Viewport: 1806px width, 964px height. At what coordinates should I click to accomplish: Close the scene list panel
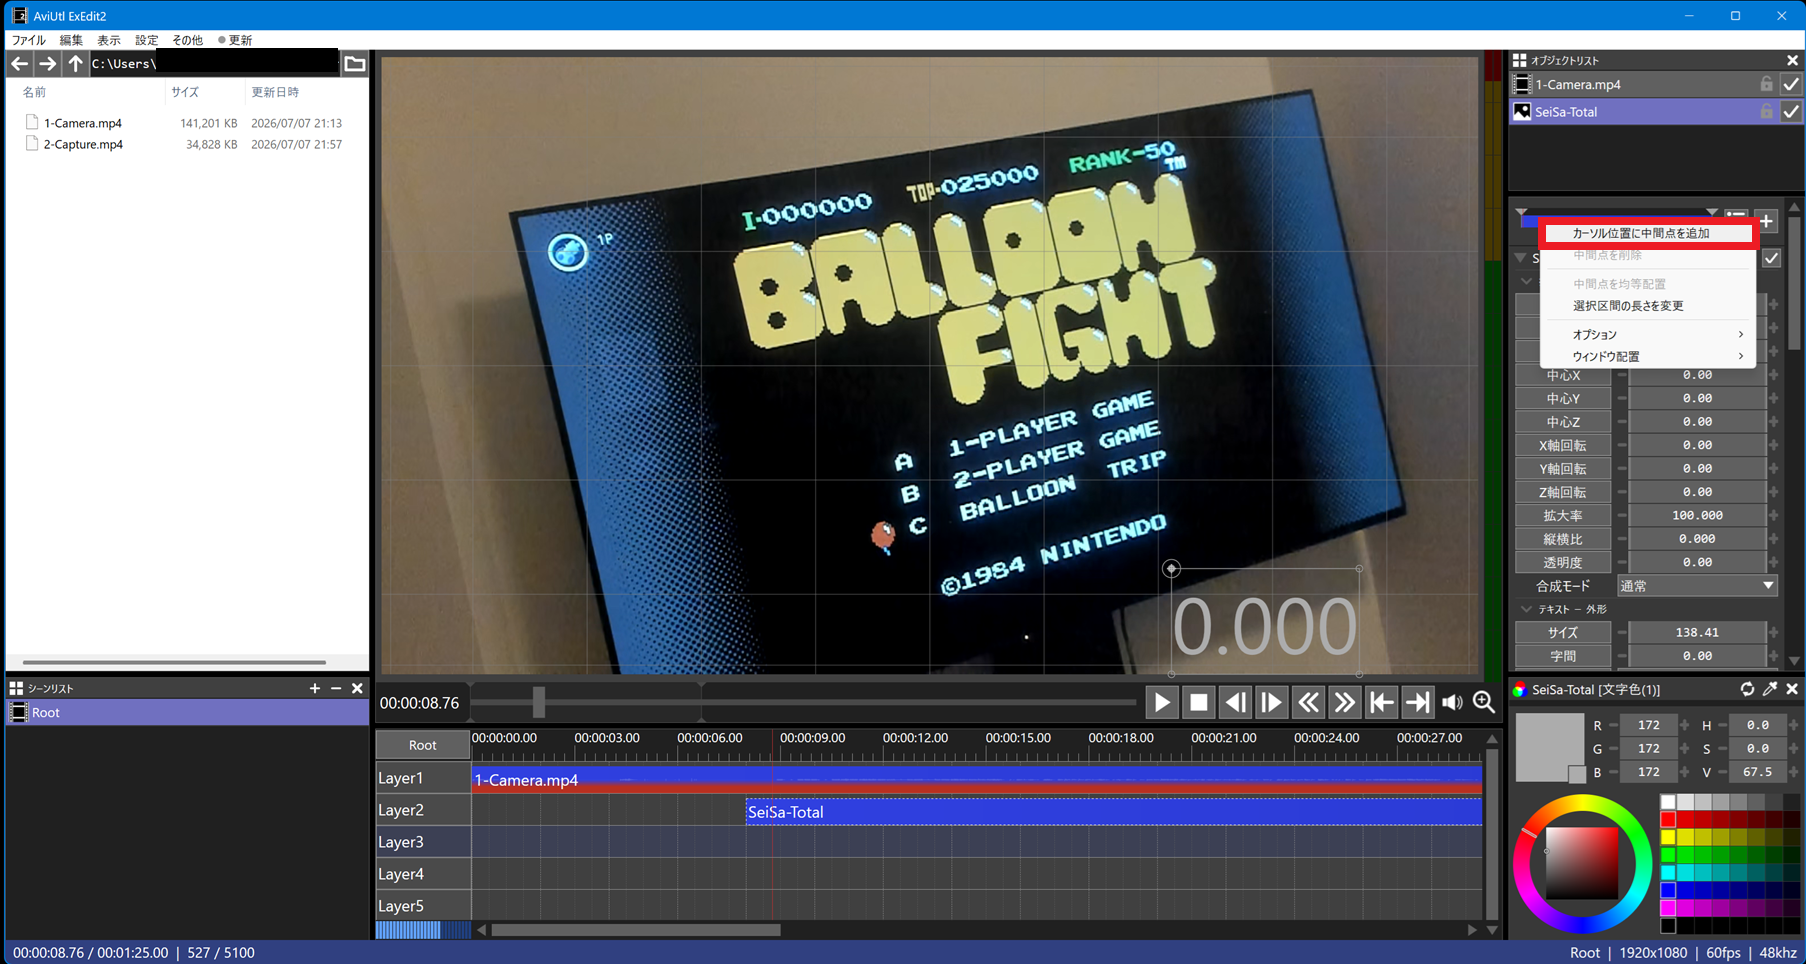357,688
